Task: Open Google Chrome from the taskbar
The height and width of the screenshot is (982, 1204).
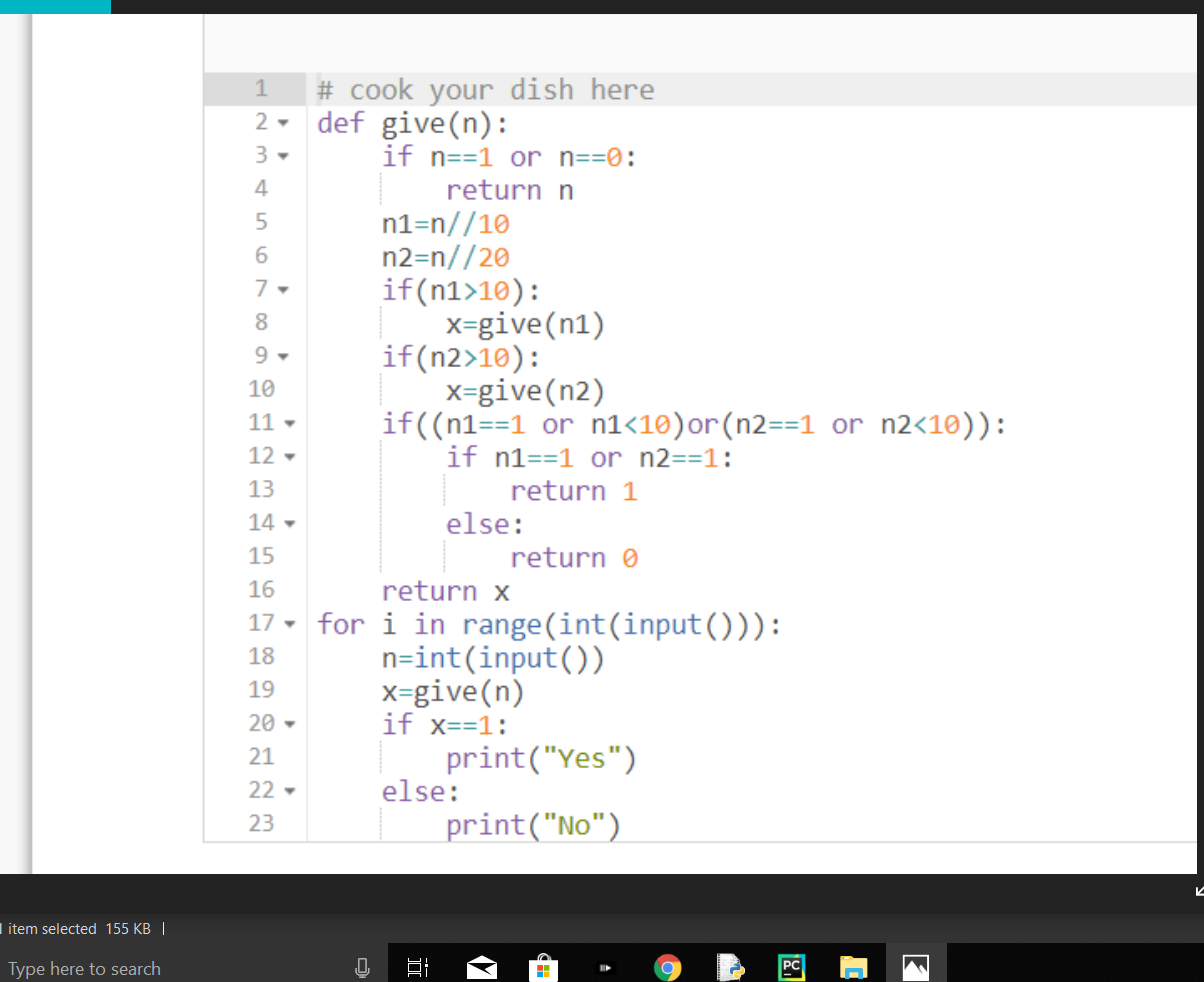Action: click(667, 966)
